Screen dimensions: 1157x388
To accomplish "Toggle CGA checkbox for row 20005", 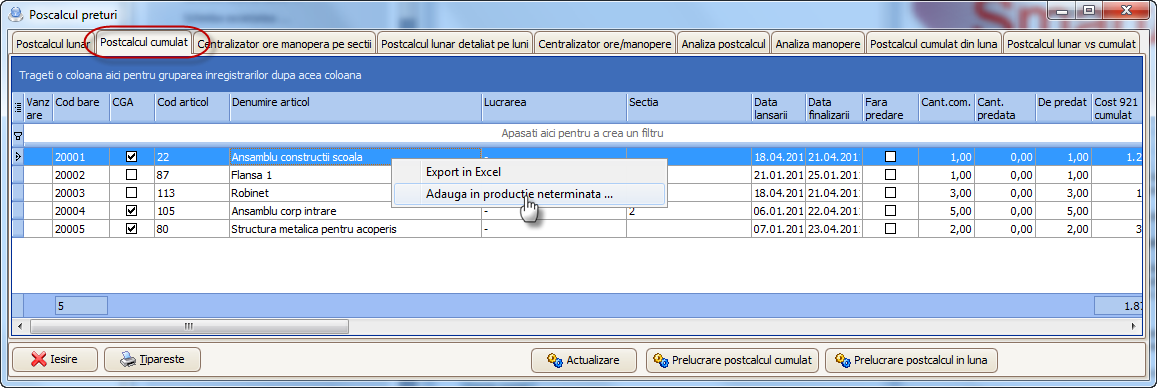I will point(131,229).
